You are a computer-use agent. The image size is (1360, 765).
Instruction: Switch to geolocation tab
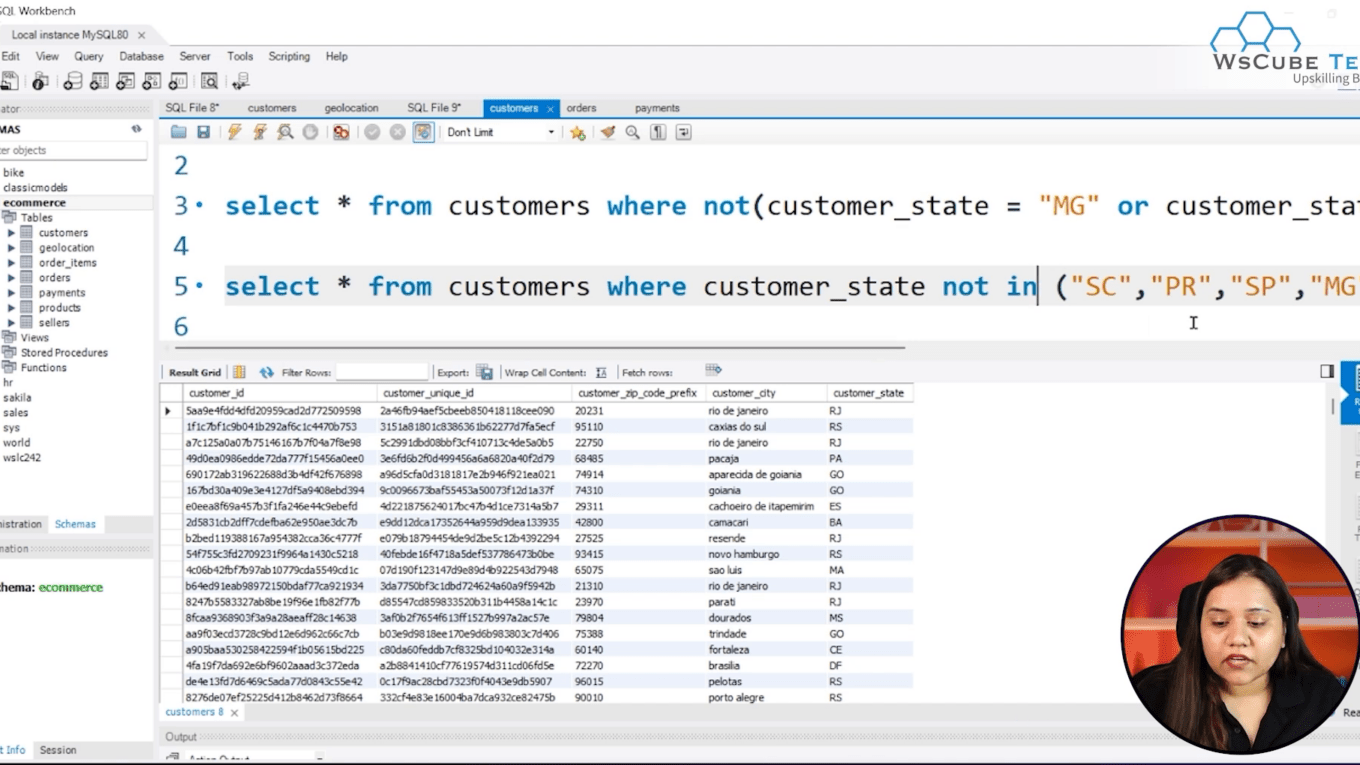click(351, 108)
